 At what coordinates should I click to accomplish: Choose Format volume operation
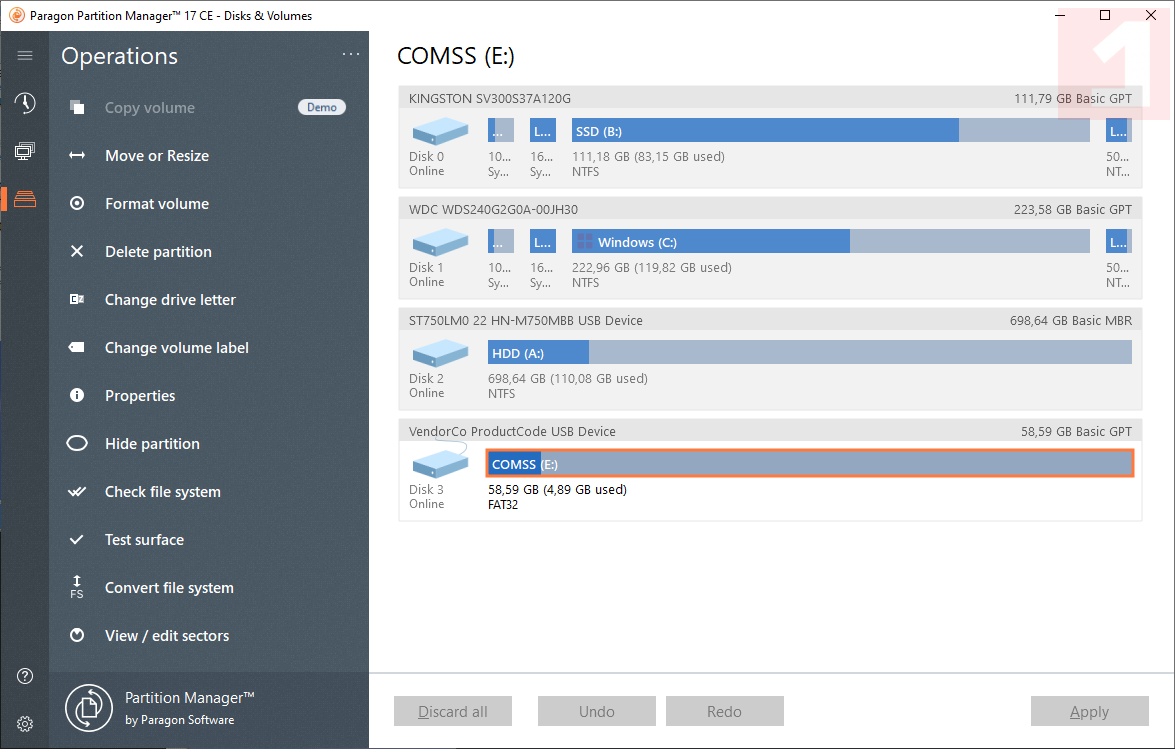pyautogui.click(x=157, y=204)
